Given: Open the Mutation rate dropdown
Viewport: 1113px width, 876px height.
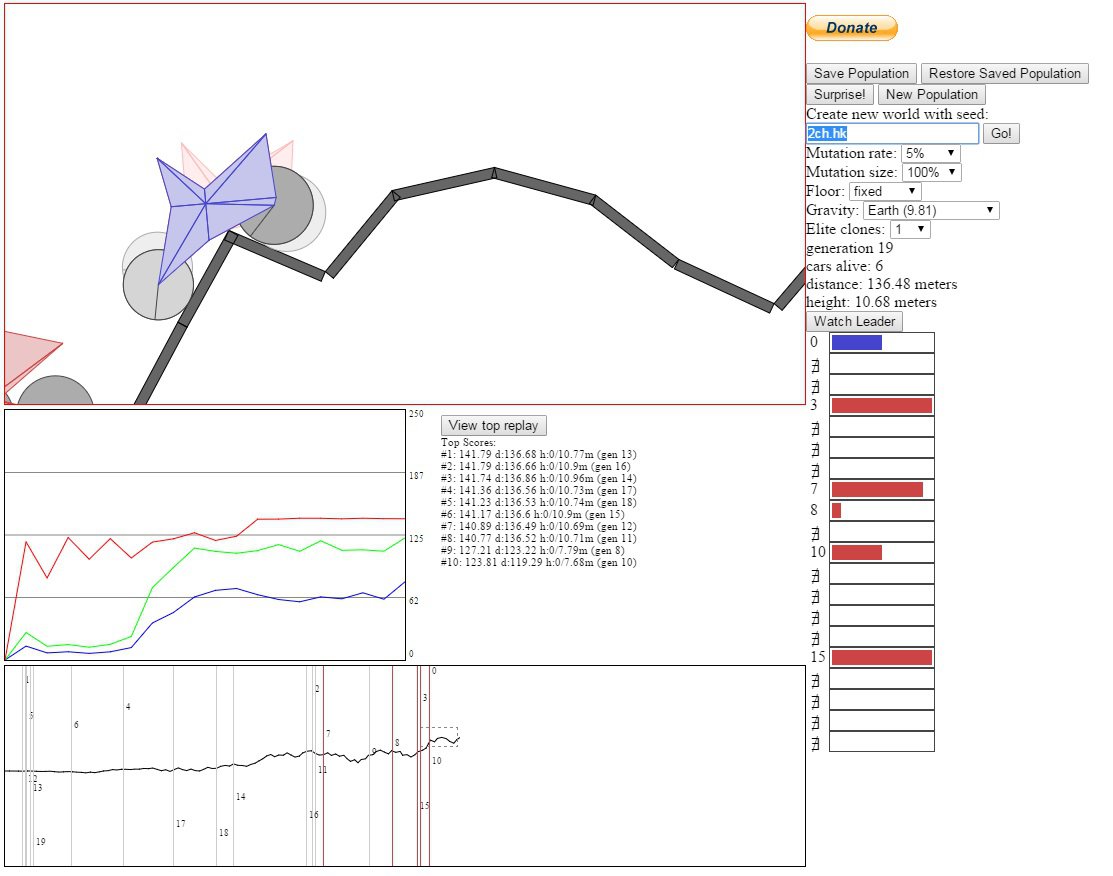Looking at the screenshot, I should pyautogui.click(x=931, y=153).
